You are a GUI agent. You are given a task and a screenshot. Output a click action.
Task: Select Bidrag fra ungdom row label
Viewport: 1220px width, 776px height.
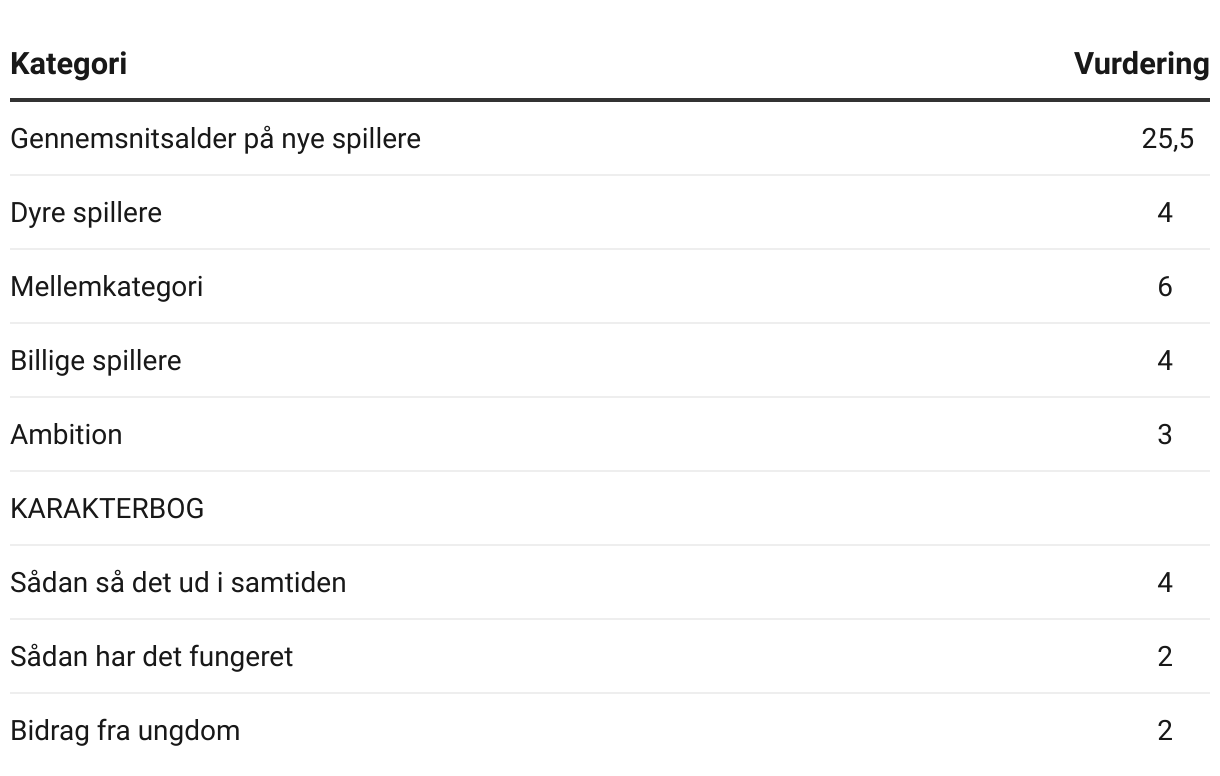pyautogui.click(x=125, y=731)
